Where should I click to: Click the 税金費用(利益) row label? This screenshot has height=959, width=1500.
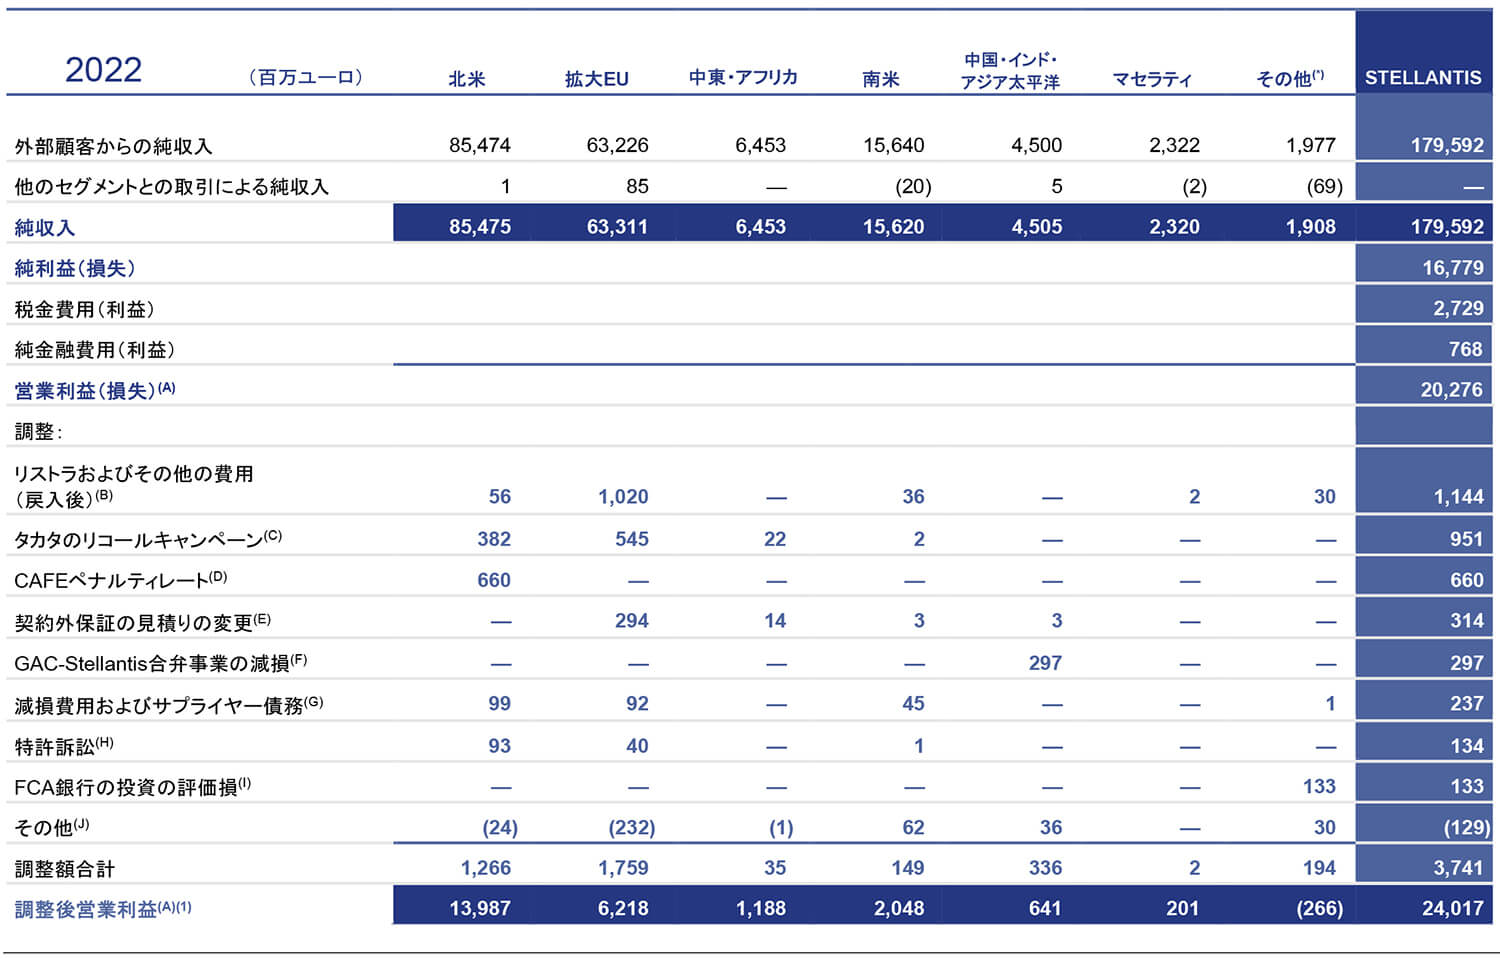85,309
